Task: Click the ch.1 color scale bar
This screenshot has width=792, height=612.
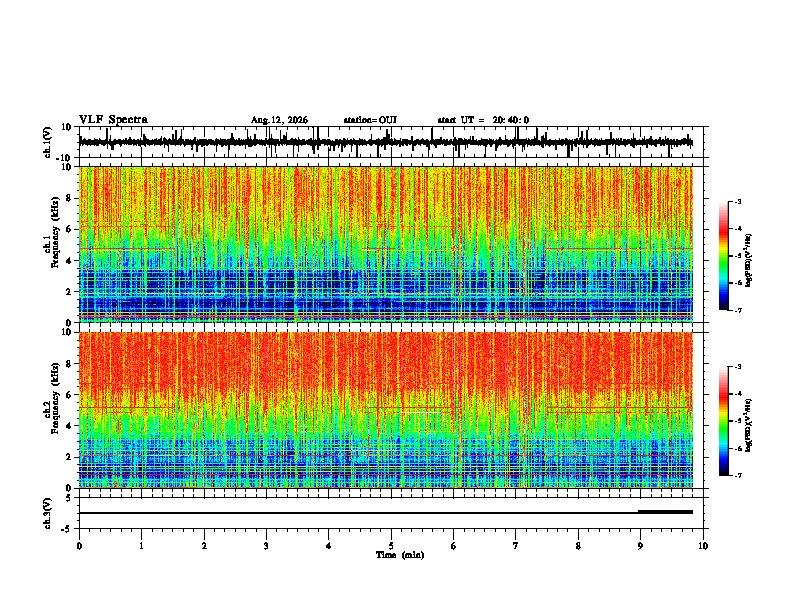Action: 724,256
